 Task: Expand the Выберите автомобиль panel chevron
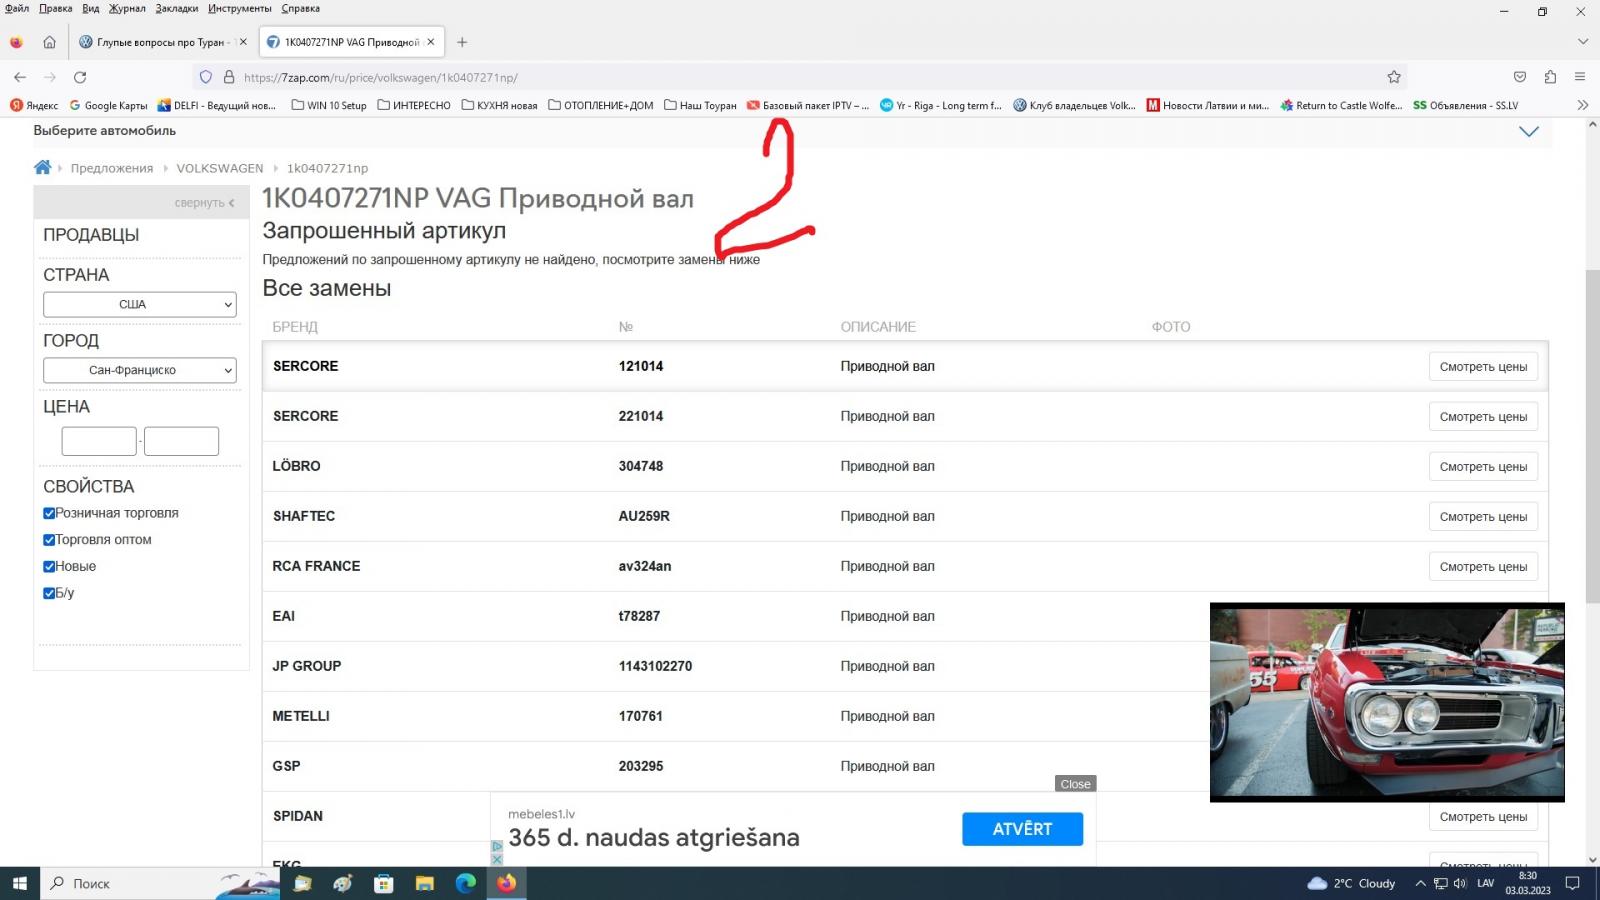point(1529,131)
